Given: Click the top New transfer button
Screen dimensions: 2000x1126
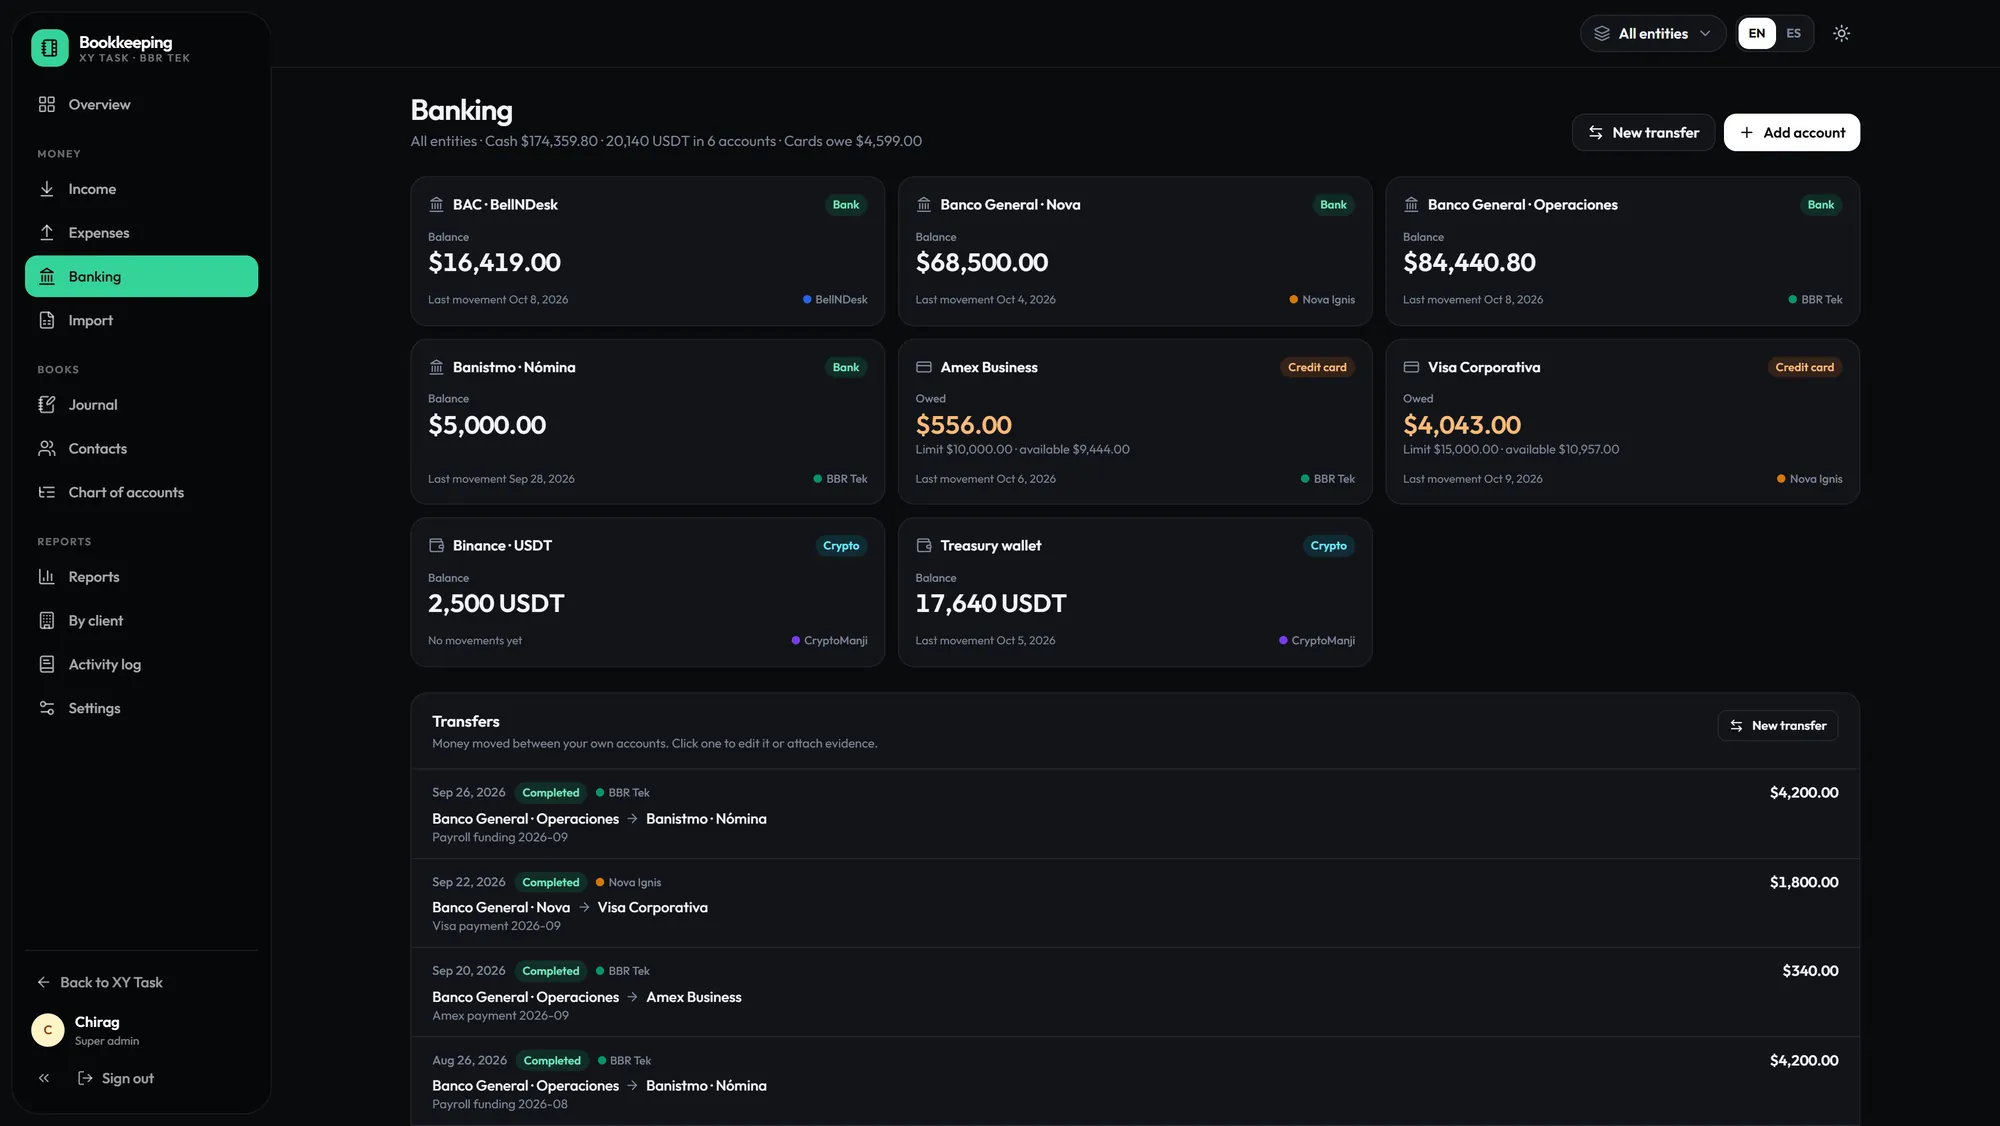Looking at the screenshot, I should 1643,133.
